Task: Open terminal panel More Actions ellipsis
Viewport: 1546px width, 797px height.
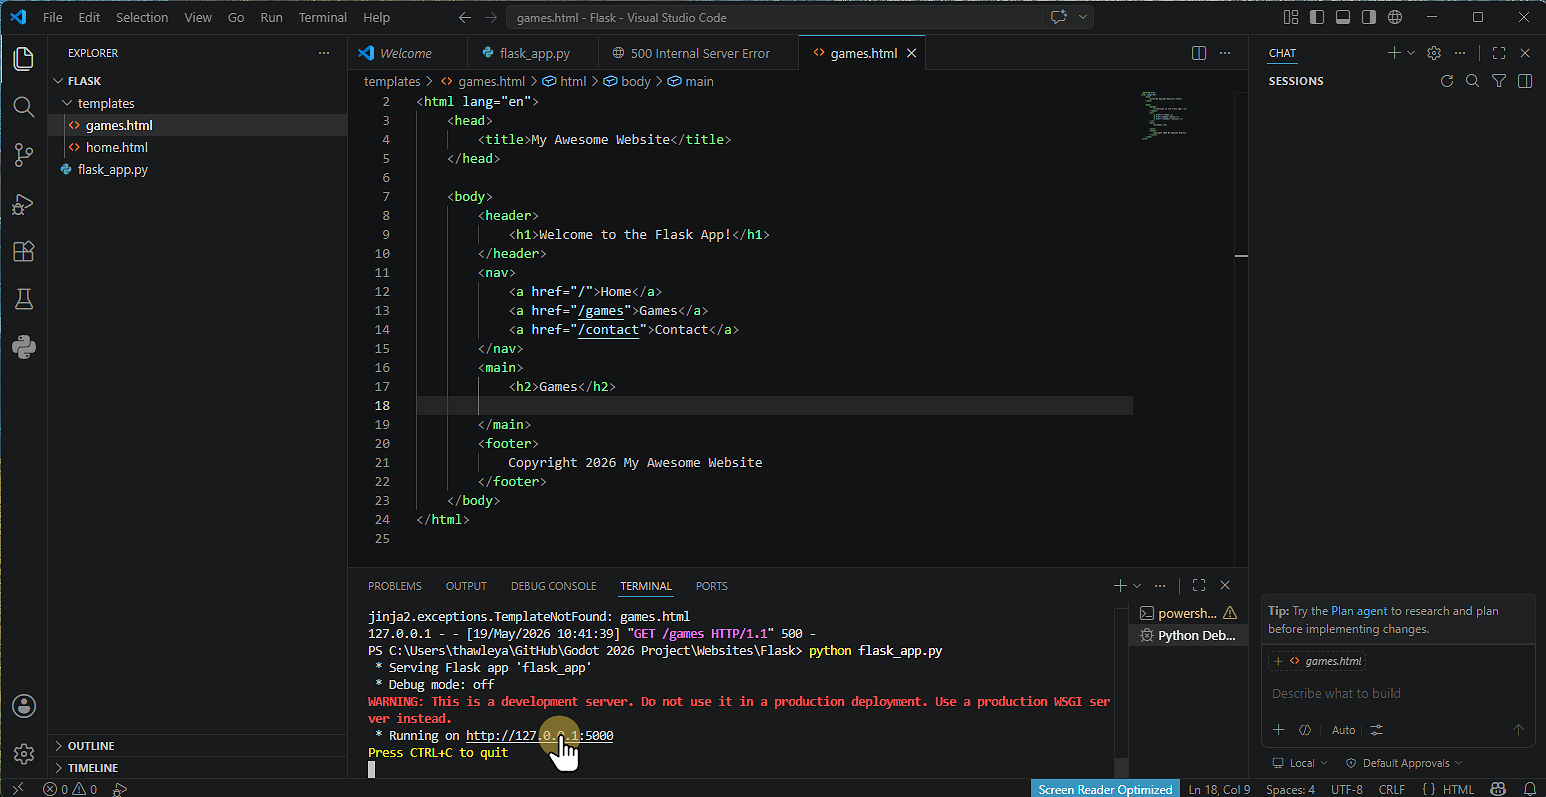Action: (1160, 586)
